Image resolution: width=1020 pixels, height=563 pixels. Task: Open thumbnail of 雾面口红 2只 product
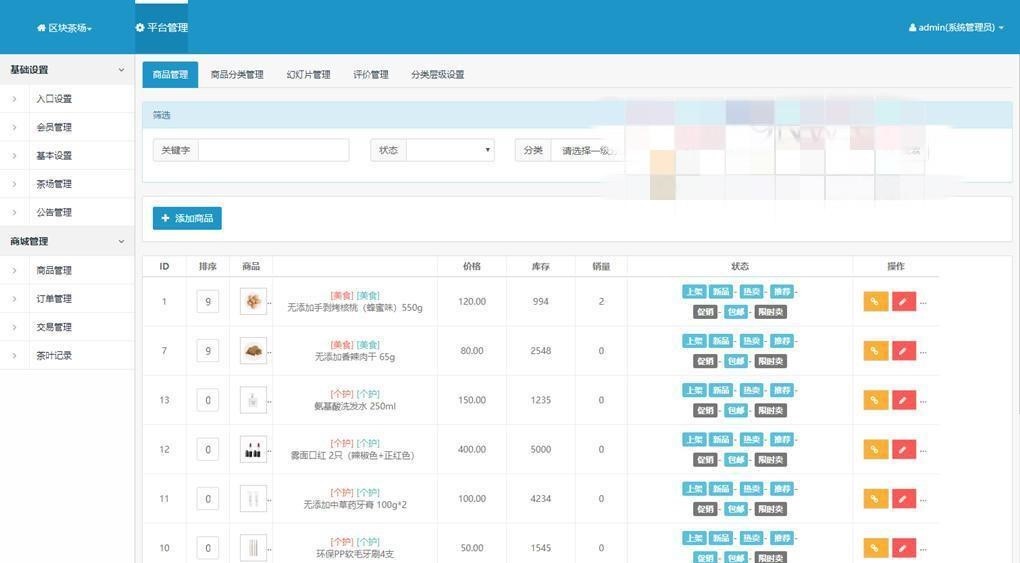[253, 449]
